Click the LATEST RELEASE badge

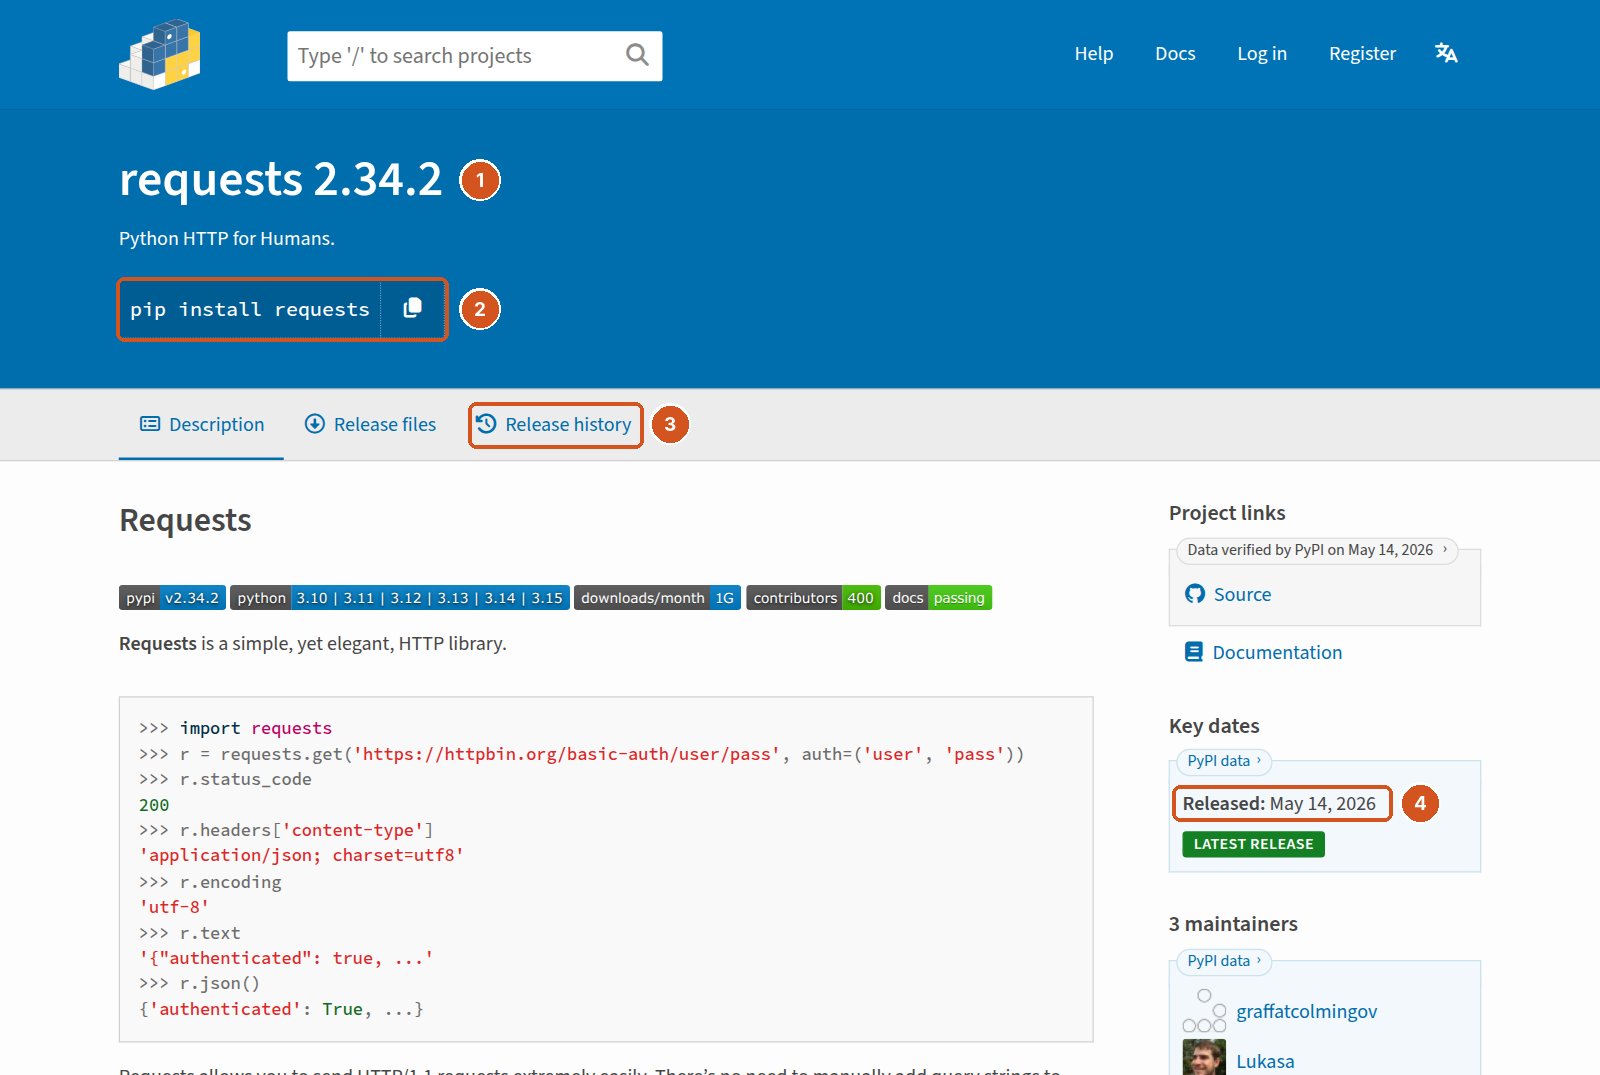coord(1253,844)
